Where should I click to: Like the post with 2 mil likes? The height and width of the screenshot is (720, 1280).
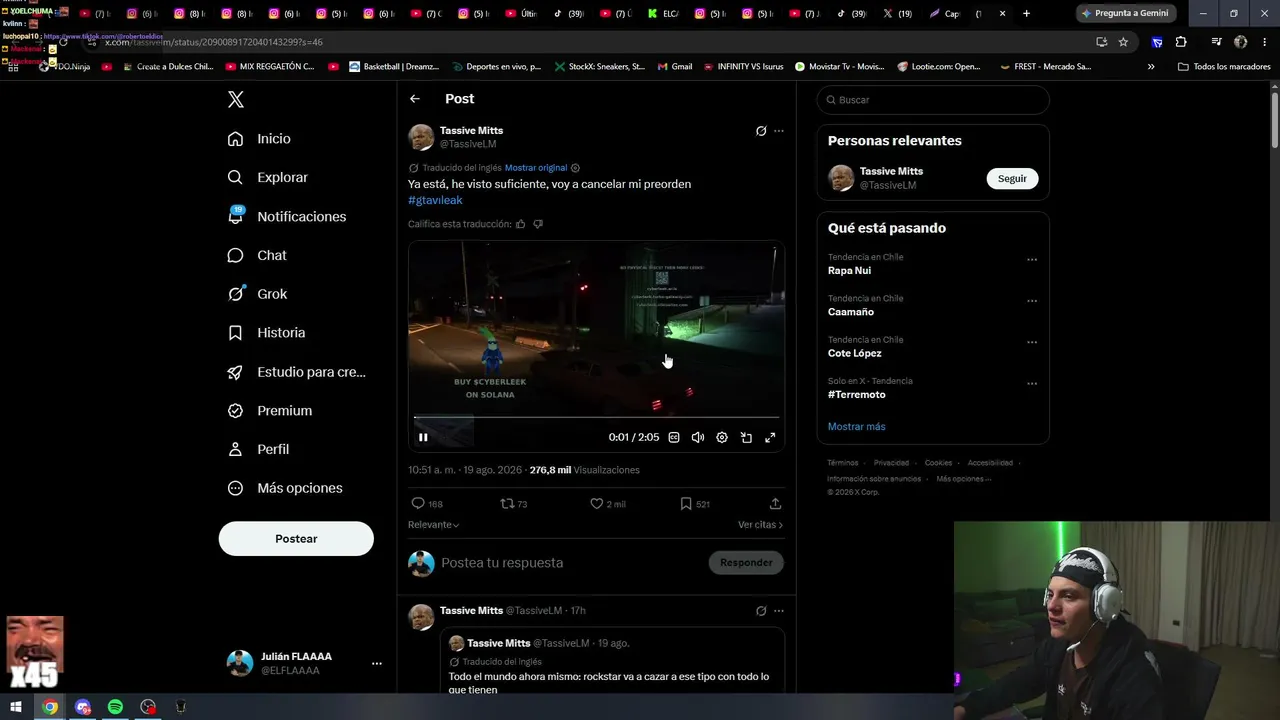tap(597, 504)
